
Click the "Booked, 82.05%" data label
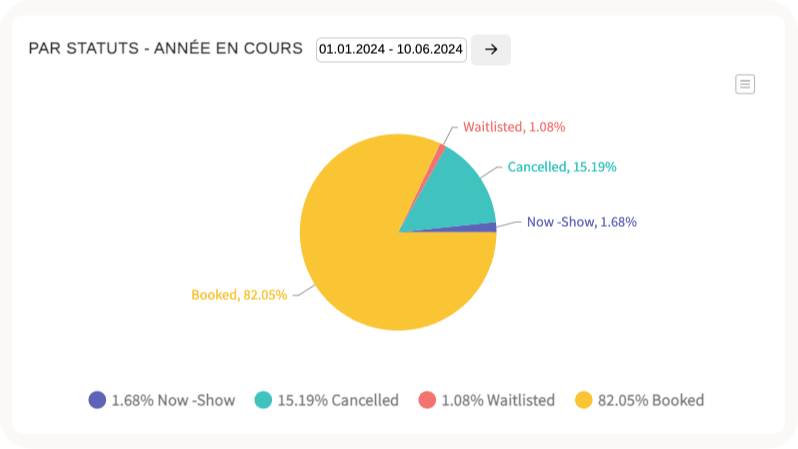click(x=239, y=295)
